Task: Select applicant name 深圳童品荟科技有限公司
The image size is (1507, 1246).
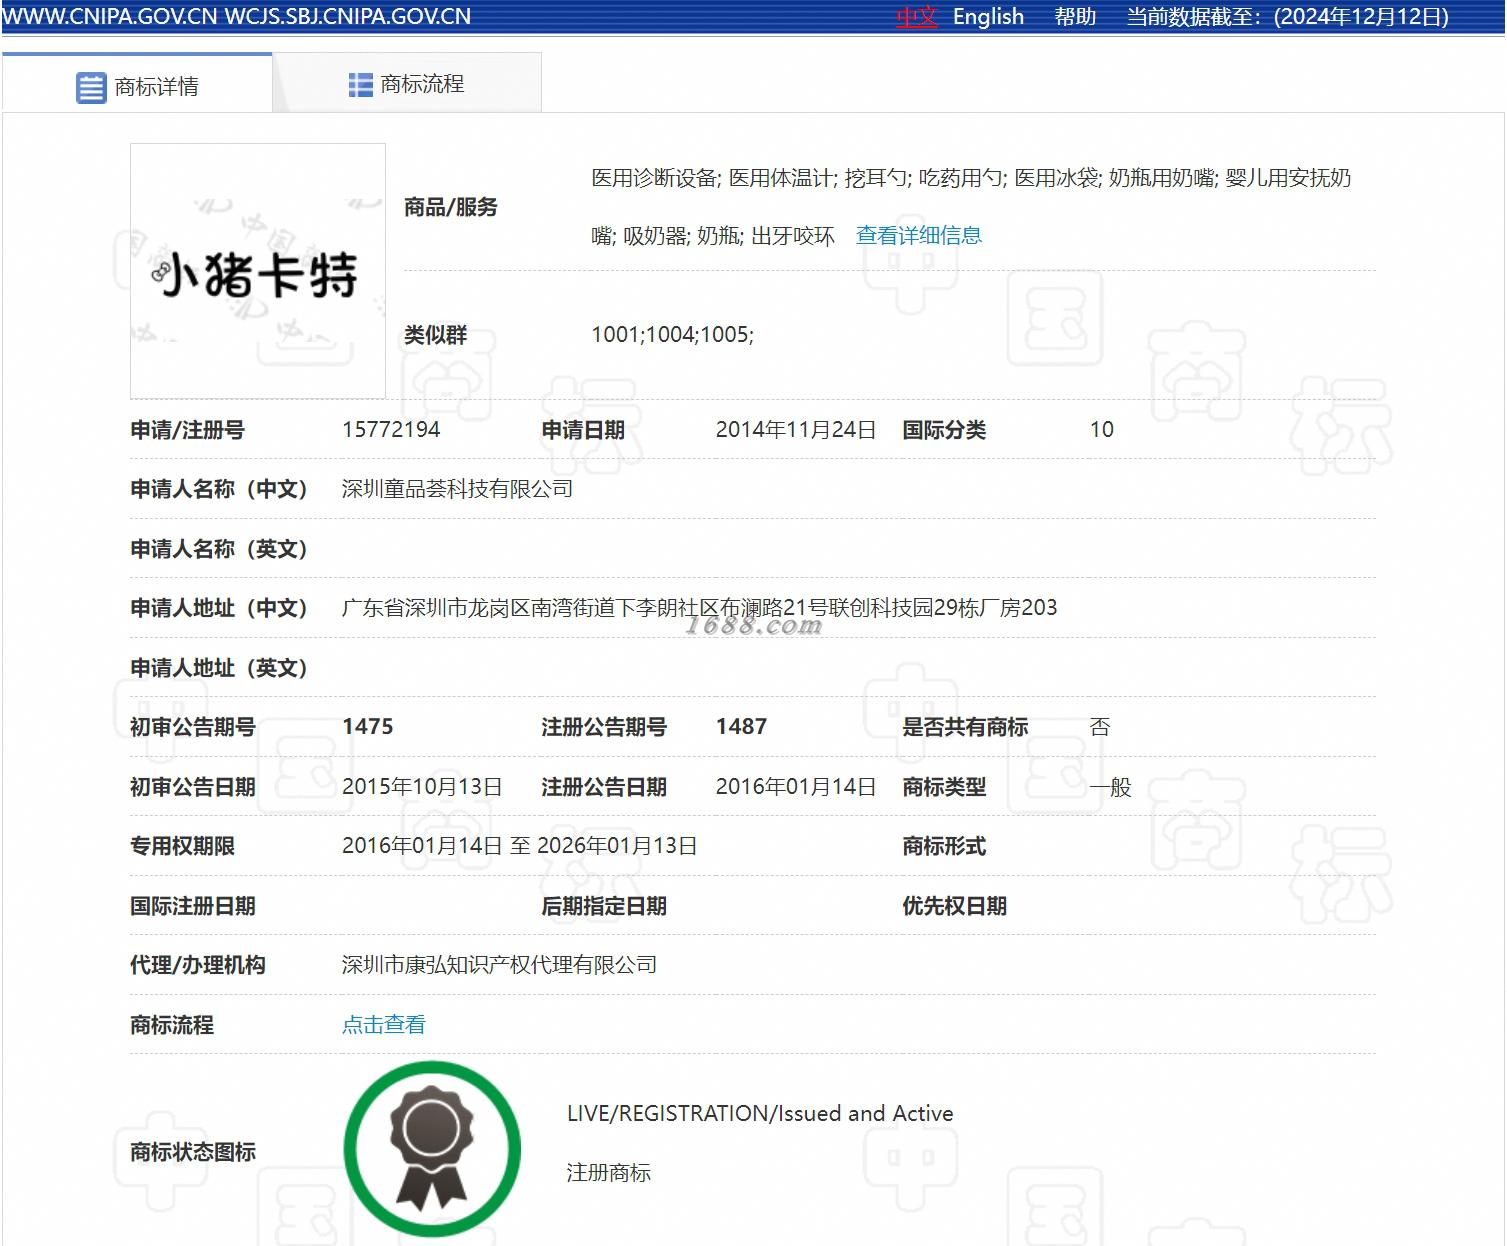Action: coord(458,489)
